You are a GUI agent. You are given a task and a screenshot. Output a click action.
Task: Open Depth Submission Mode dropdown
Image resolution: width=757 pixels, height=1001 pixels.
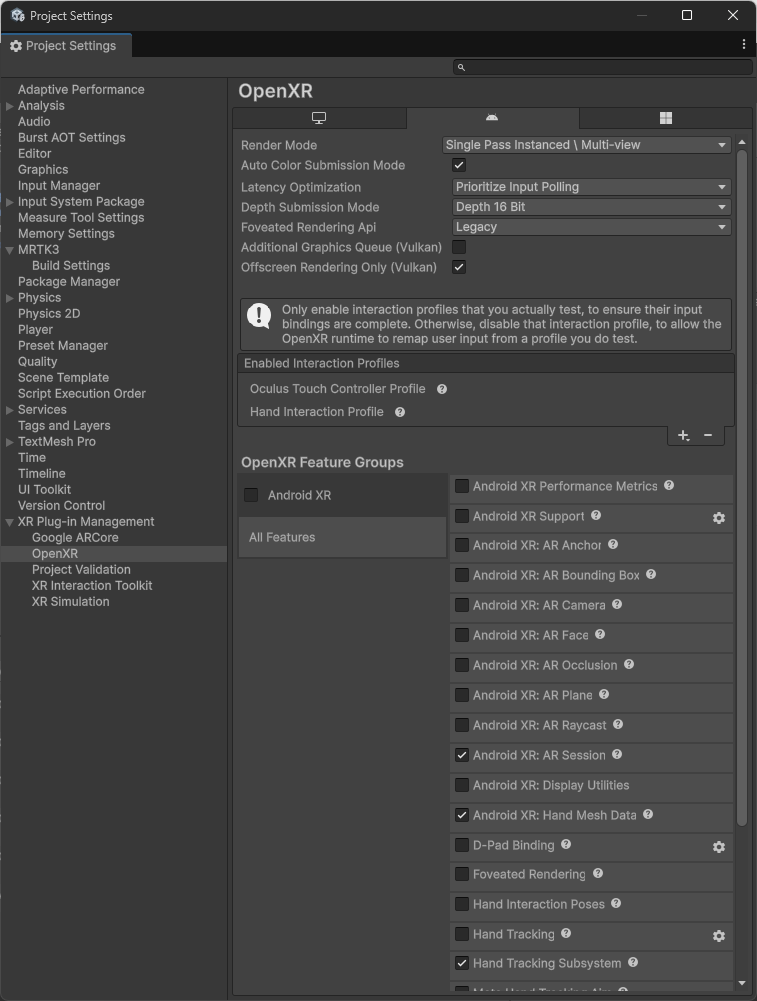tap(592, 207)
